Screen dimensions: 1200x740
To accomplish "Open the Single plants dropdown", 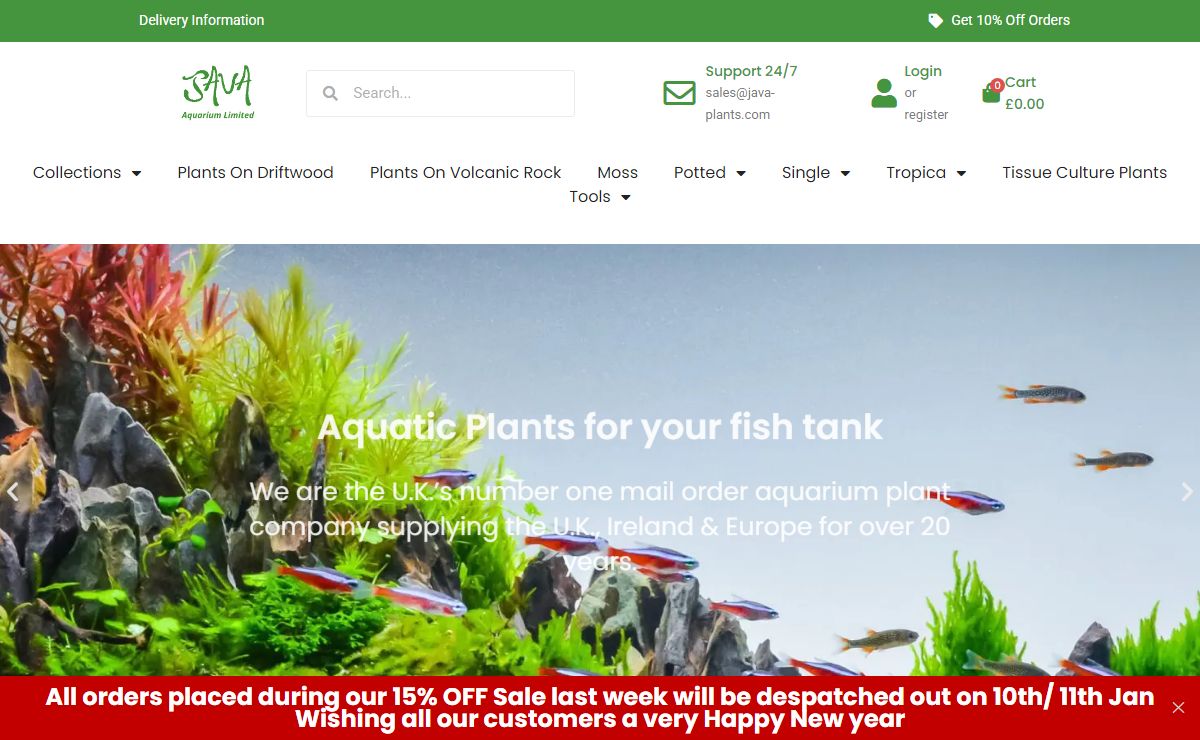I will tap(816, 172).
